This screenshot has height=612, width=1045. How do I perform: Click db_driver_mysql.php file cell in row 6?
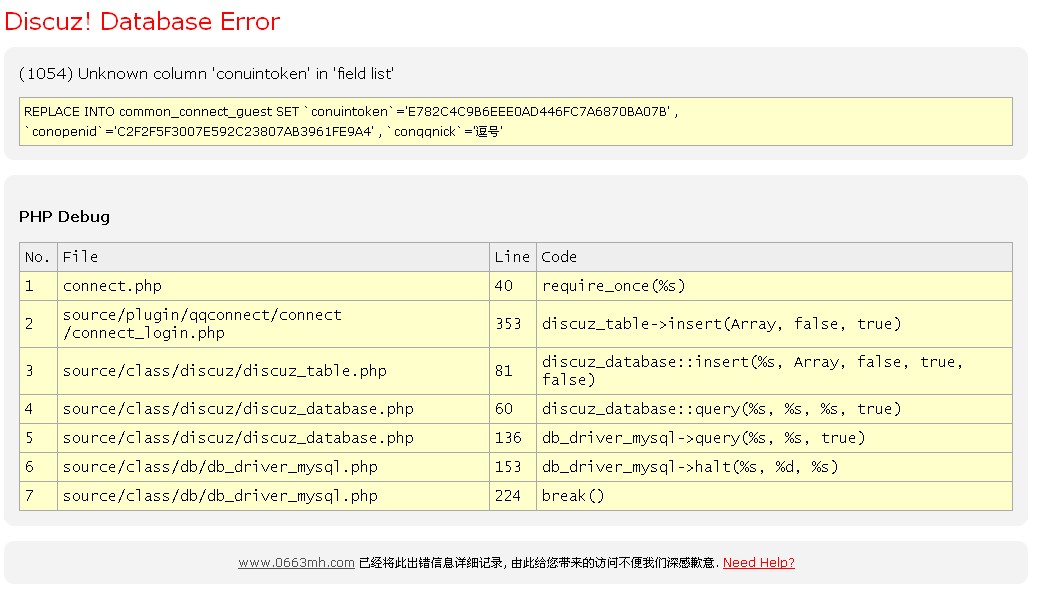point(273,467)
